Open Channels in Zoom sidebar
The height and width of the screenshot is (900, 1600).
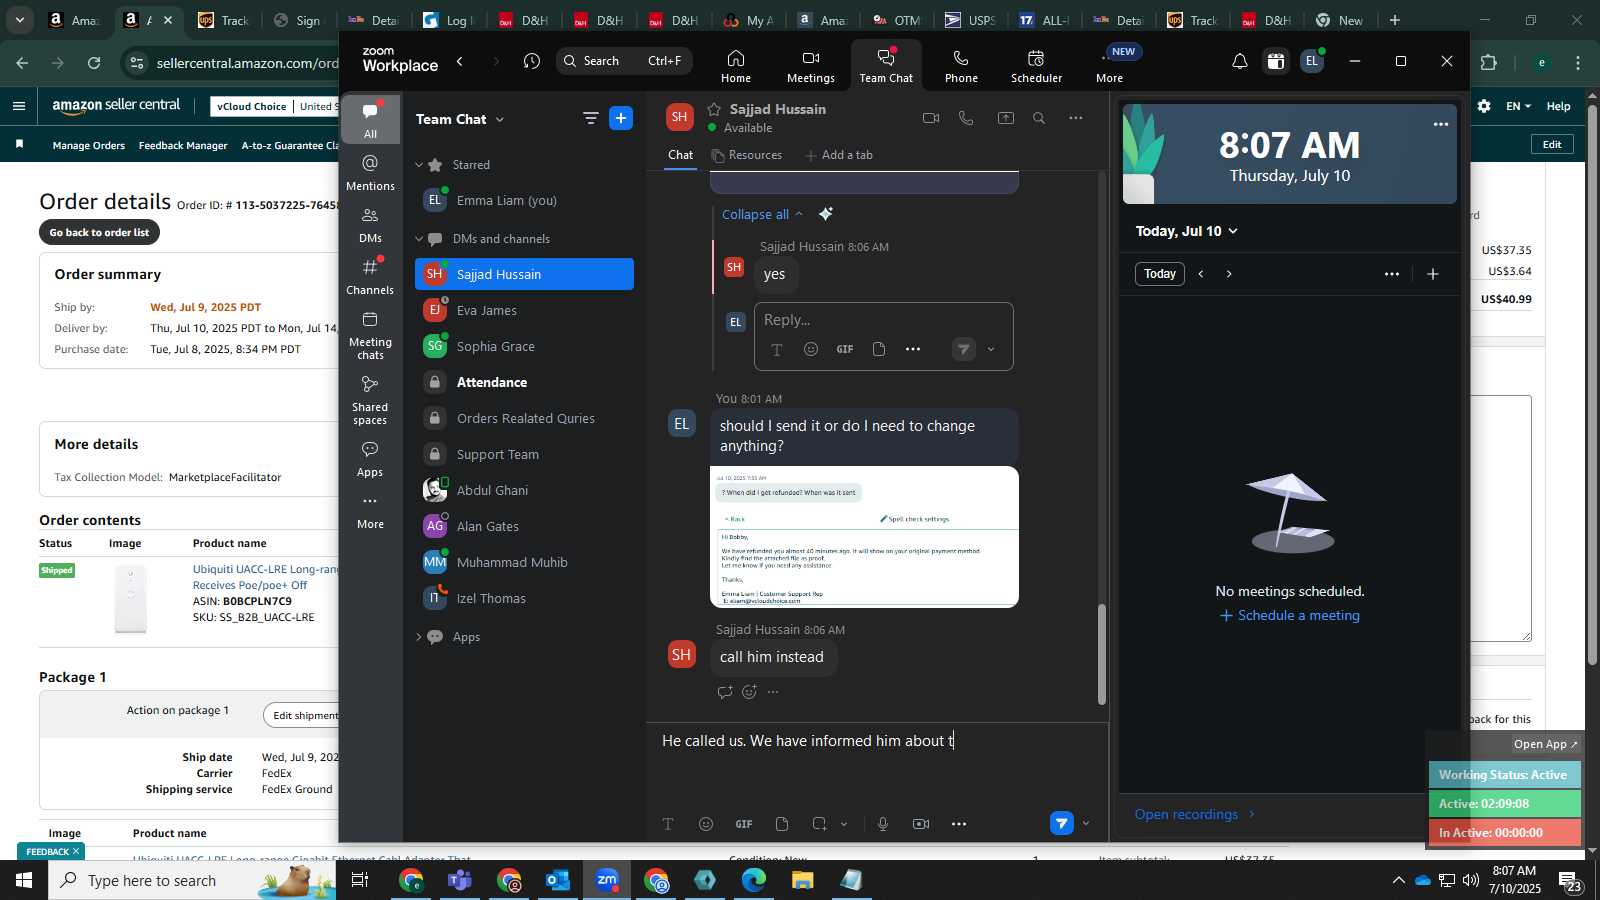370,277
